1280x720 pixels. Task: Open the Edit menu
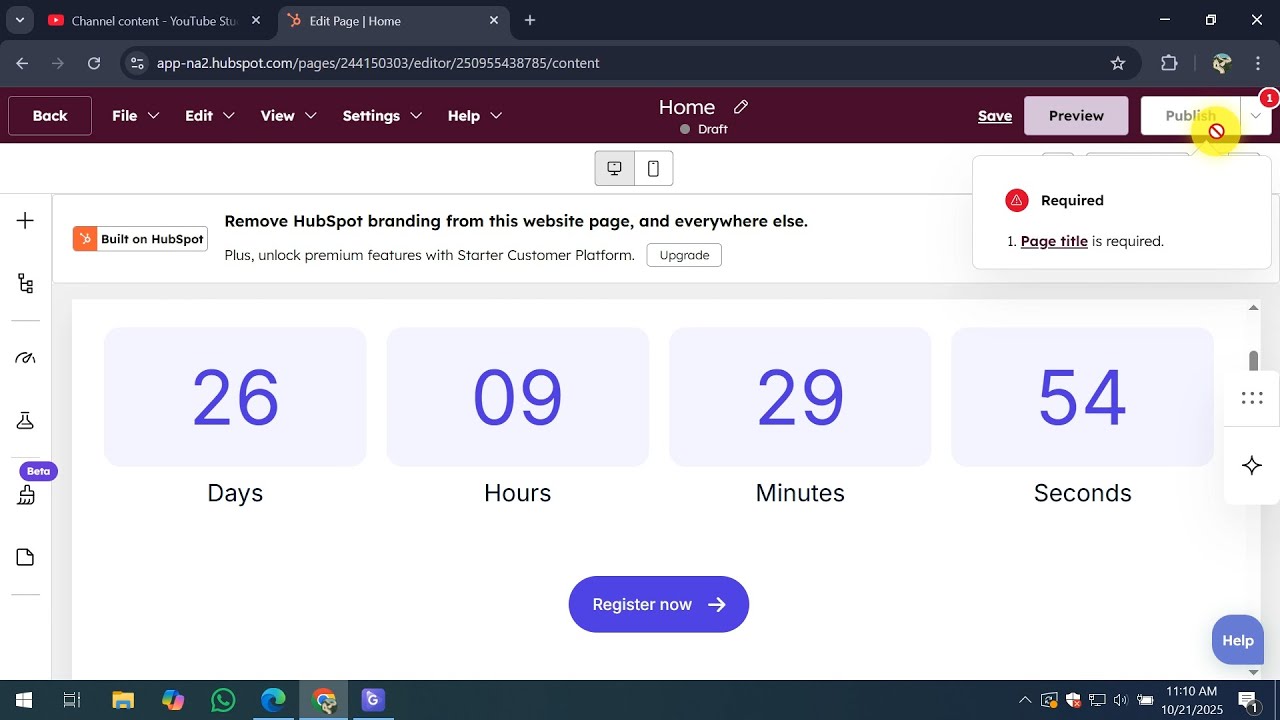coord(210,116)
